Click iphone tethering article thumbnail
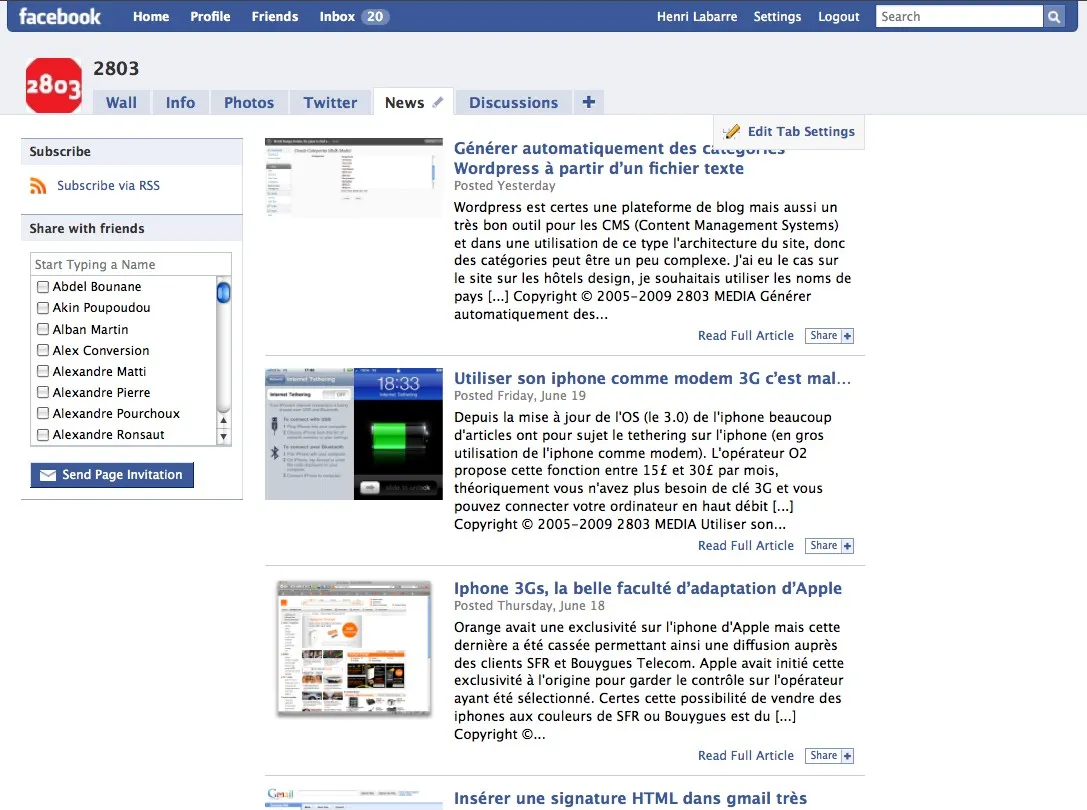 pos(354,433)
